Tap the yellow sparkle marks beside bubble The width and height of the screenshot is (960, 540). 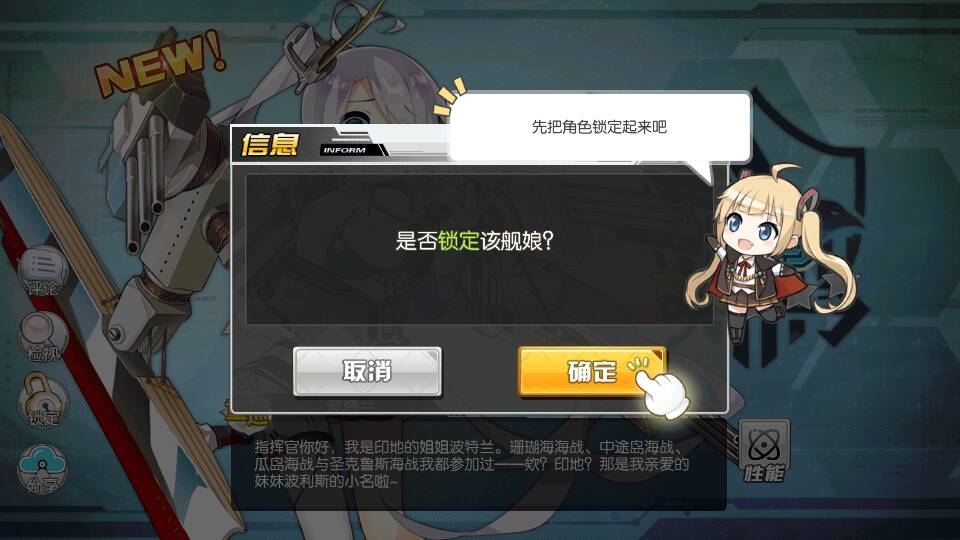click(x=450, y=97)
